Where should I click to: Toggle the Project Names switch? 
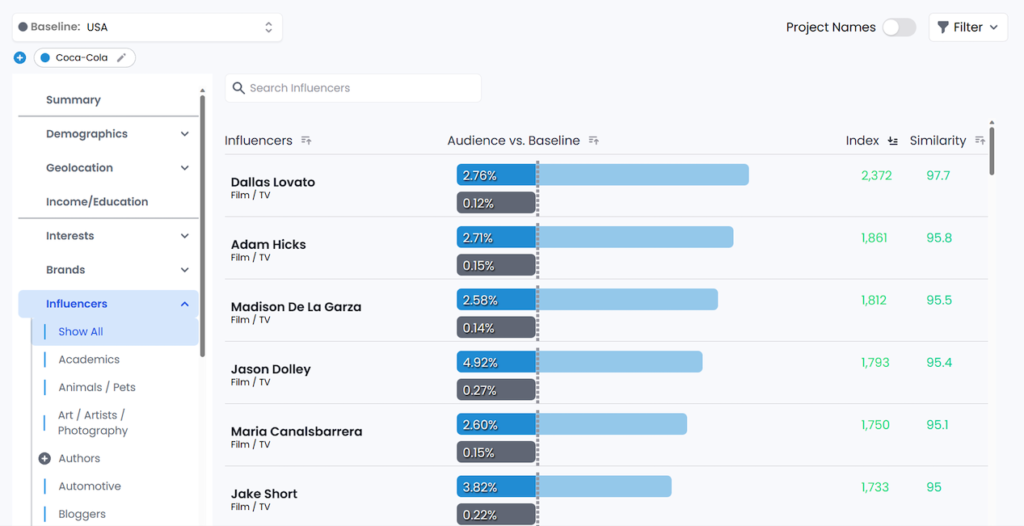pos(899,27)
